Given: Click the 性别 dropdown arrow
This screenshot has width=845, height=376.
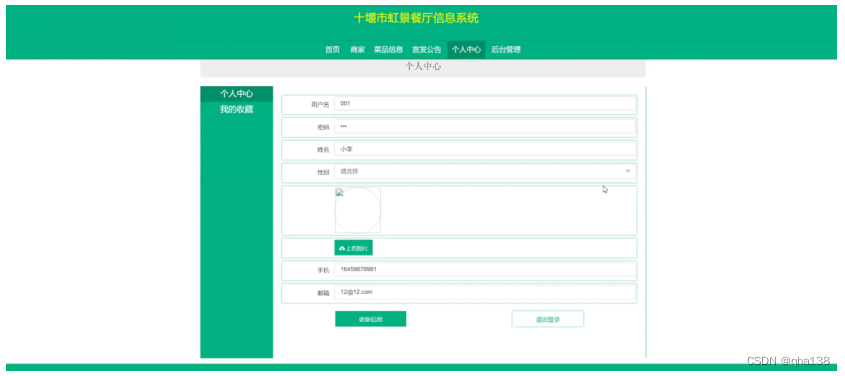Looking at the screenshot, I should pos(628,172).
